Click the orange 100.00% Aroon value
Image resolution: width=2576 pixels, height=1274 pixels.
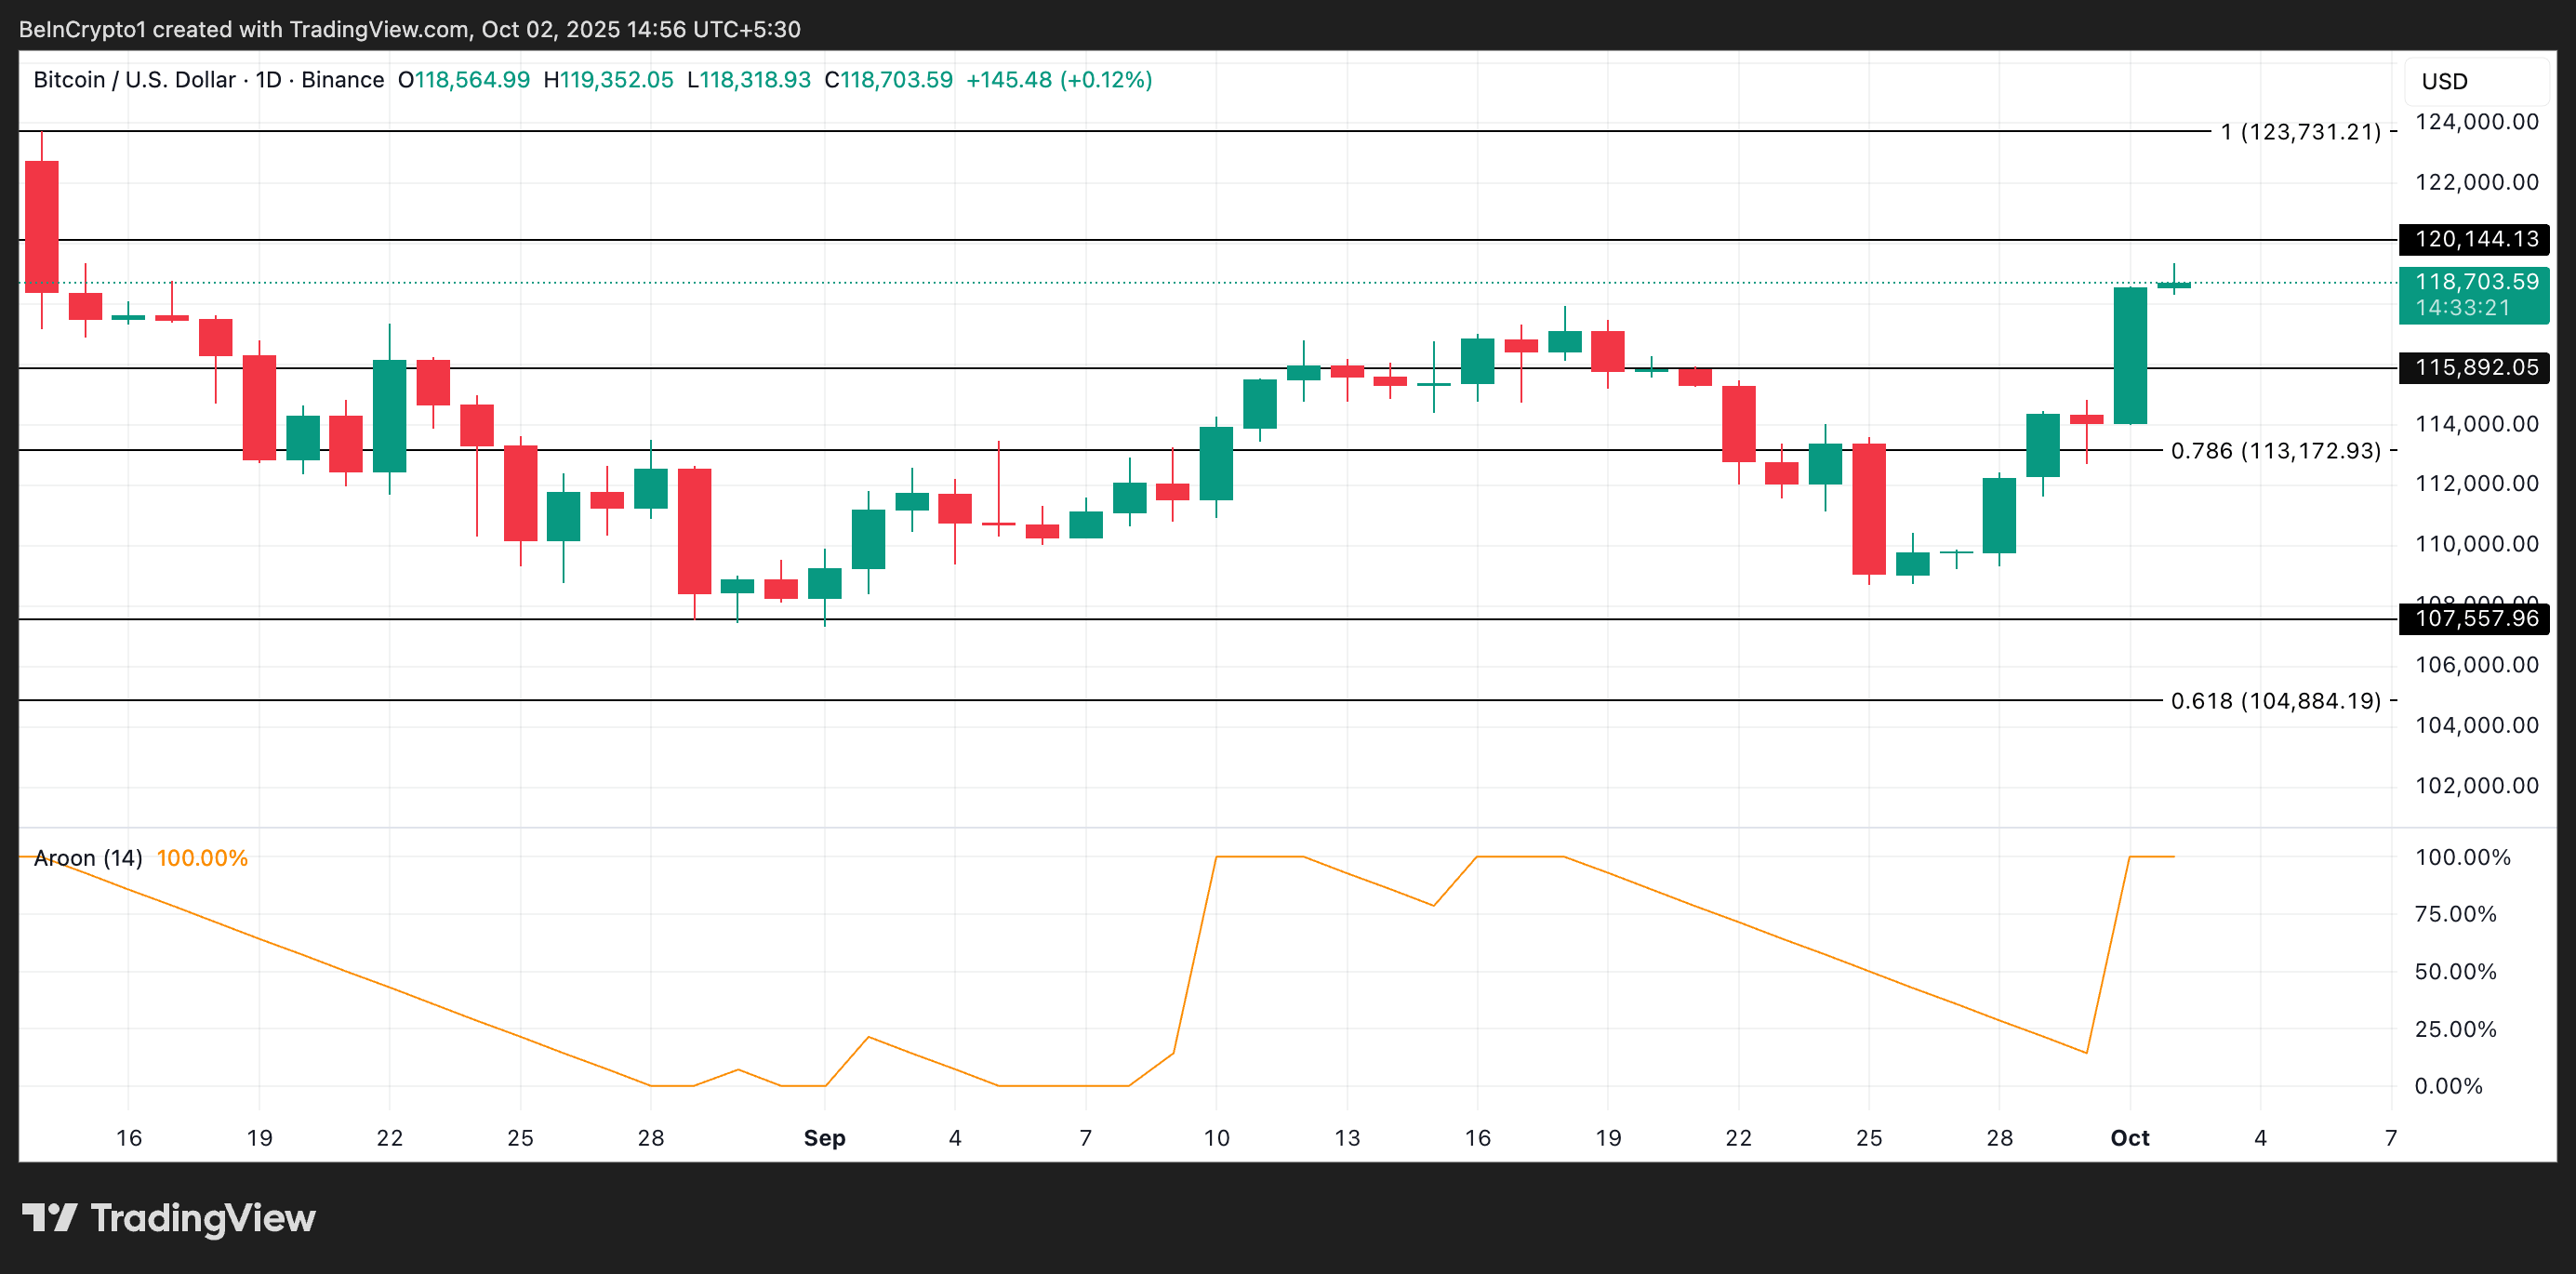[202, 858]
